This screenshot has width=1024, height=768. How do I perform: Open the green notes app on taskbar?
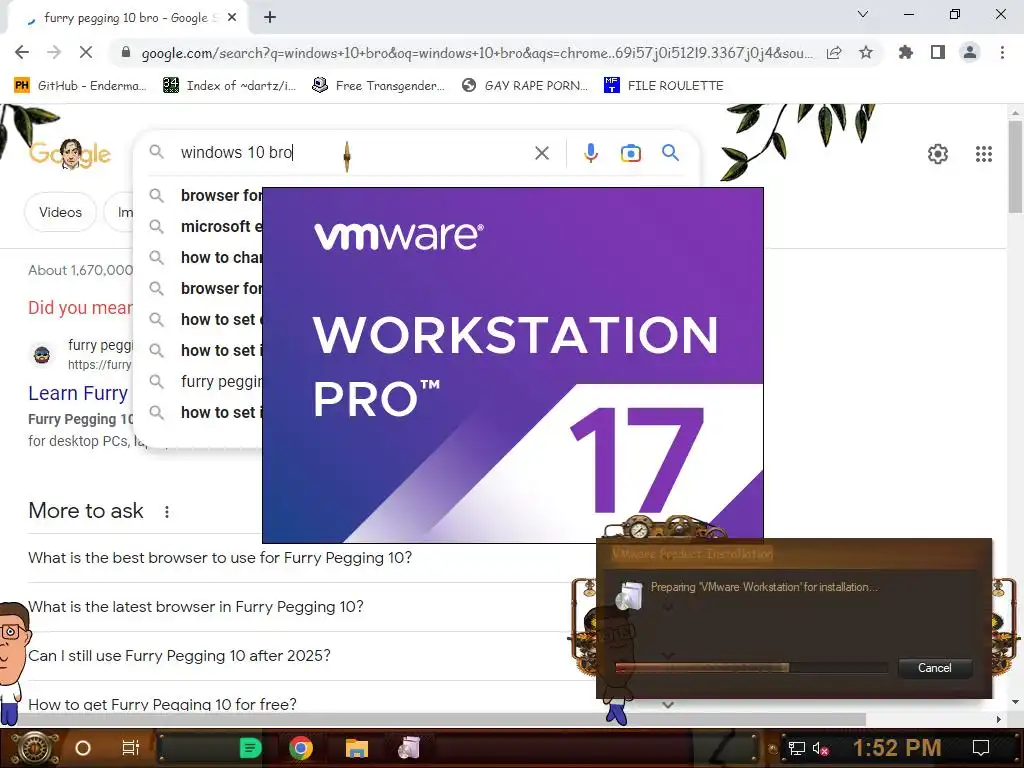(x=250, y=748)
